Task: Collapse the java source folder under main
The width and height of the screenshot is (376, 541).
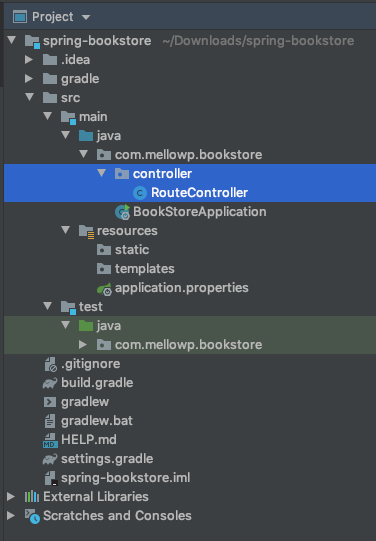Action: (66, 135)
